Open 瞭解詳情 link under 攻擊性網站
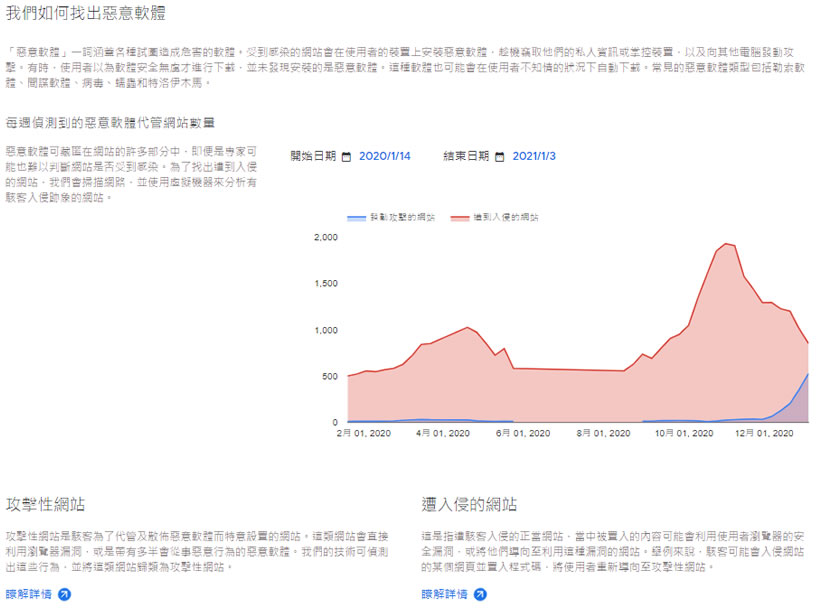Viewport: 820px width, 608px height. click(x=29, y=594)
